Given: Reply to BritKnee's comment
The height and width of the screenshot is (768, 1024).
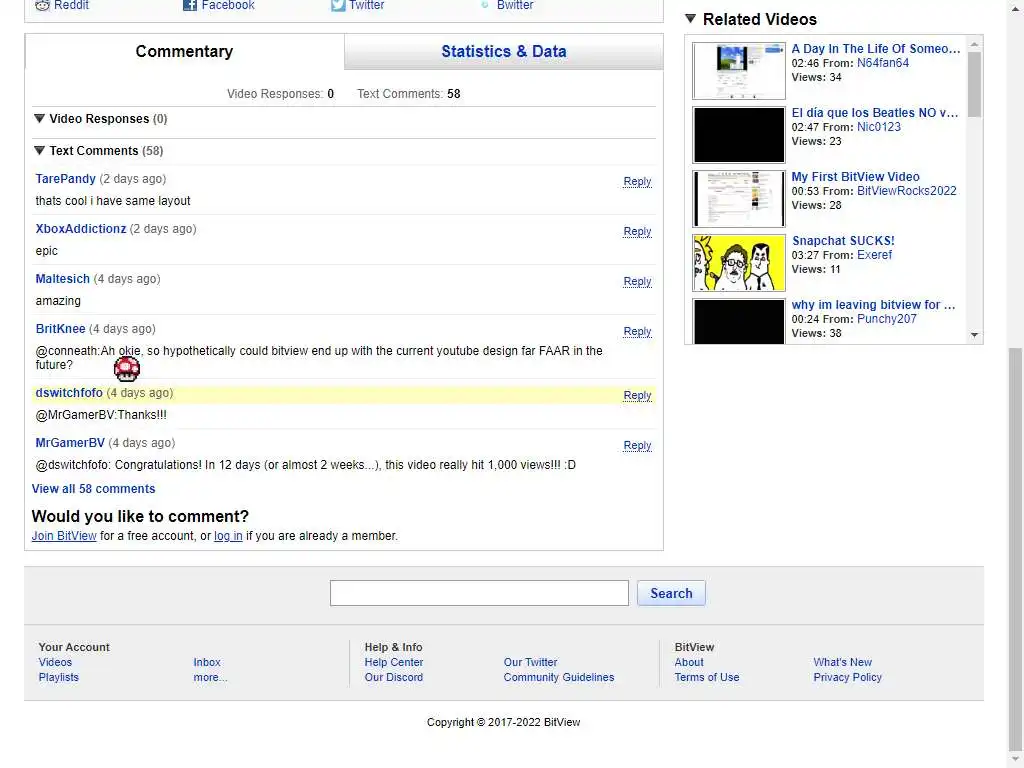Looking at the screenshot, I should [x=637, y=332].
